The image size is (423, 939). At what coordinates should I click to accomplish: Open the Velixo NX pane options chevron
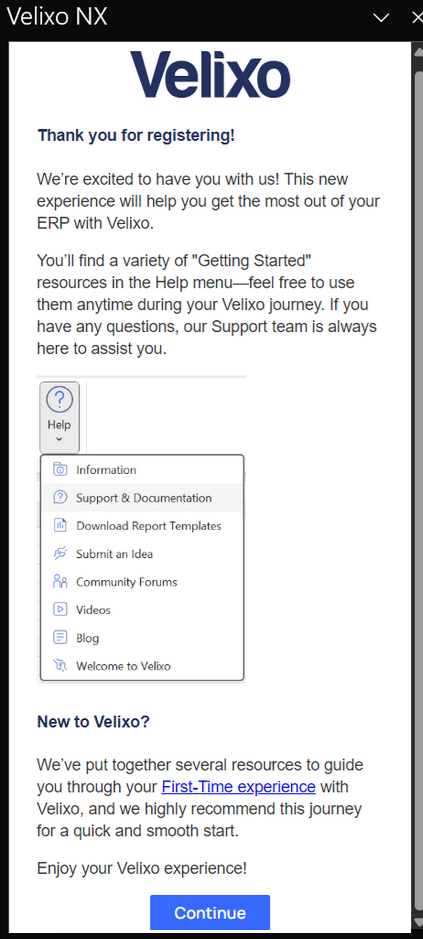pos(381,17)
